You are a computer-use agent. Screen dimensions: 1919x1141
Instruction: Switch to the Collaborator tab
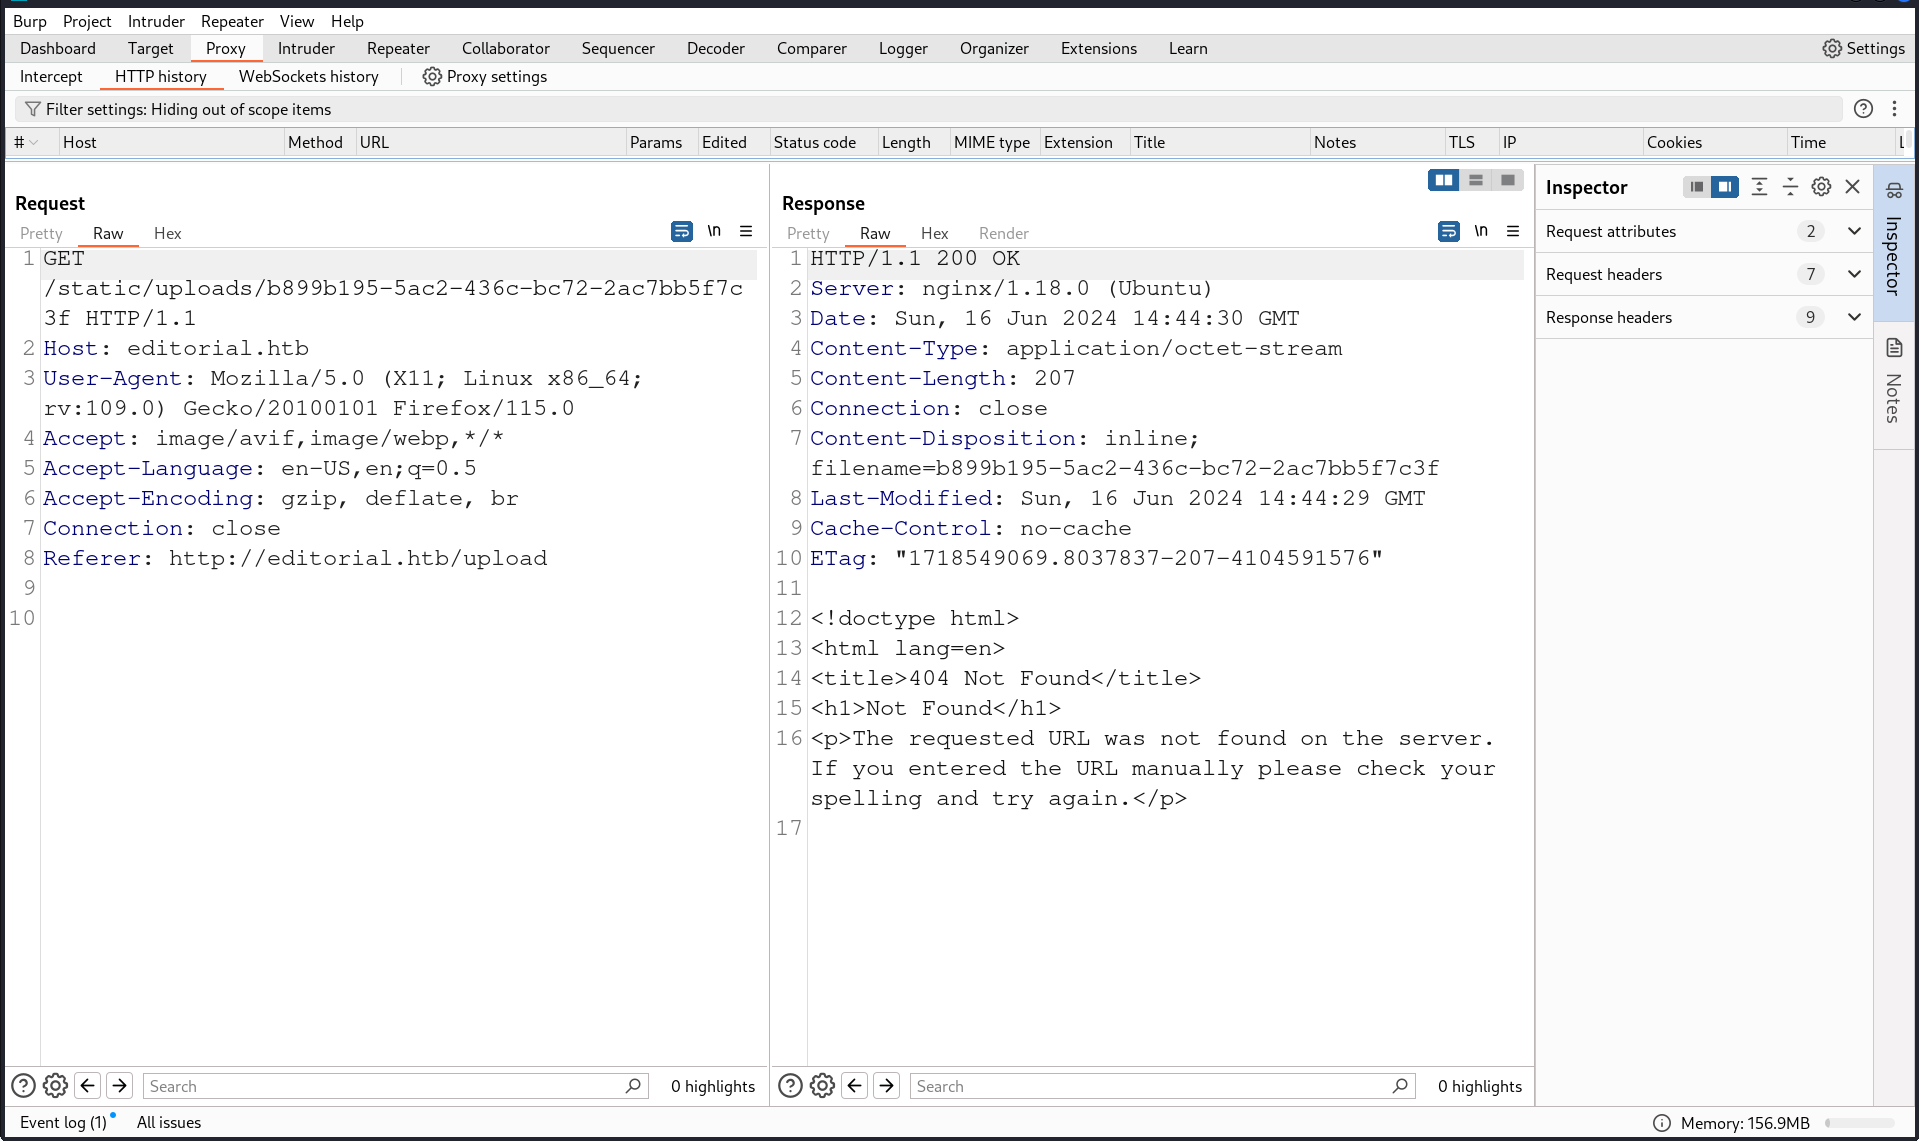pos(506,48)
